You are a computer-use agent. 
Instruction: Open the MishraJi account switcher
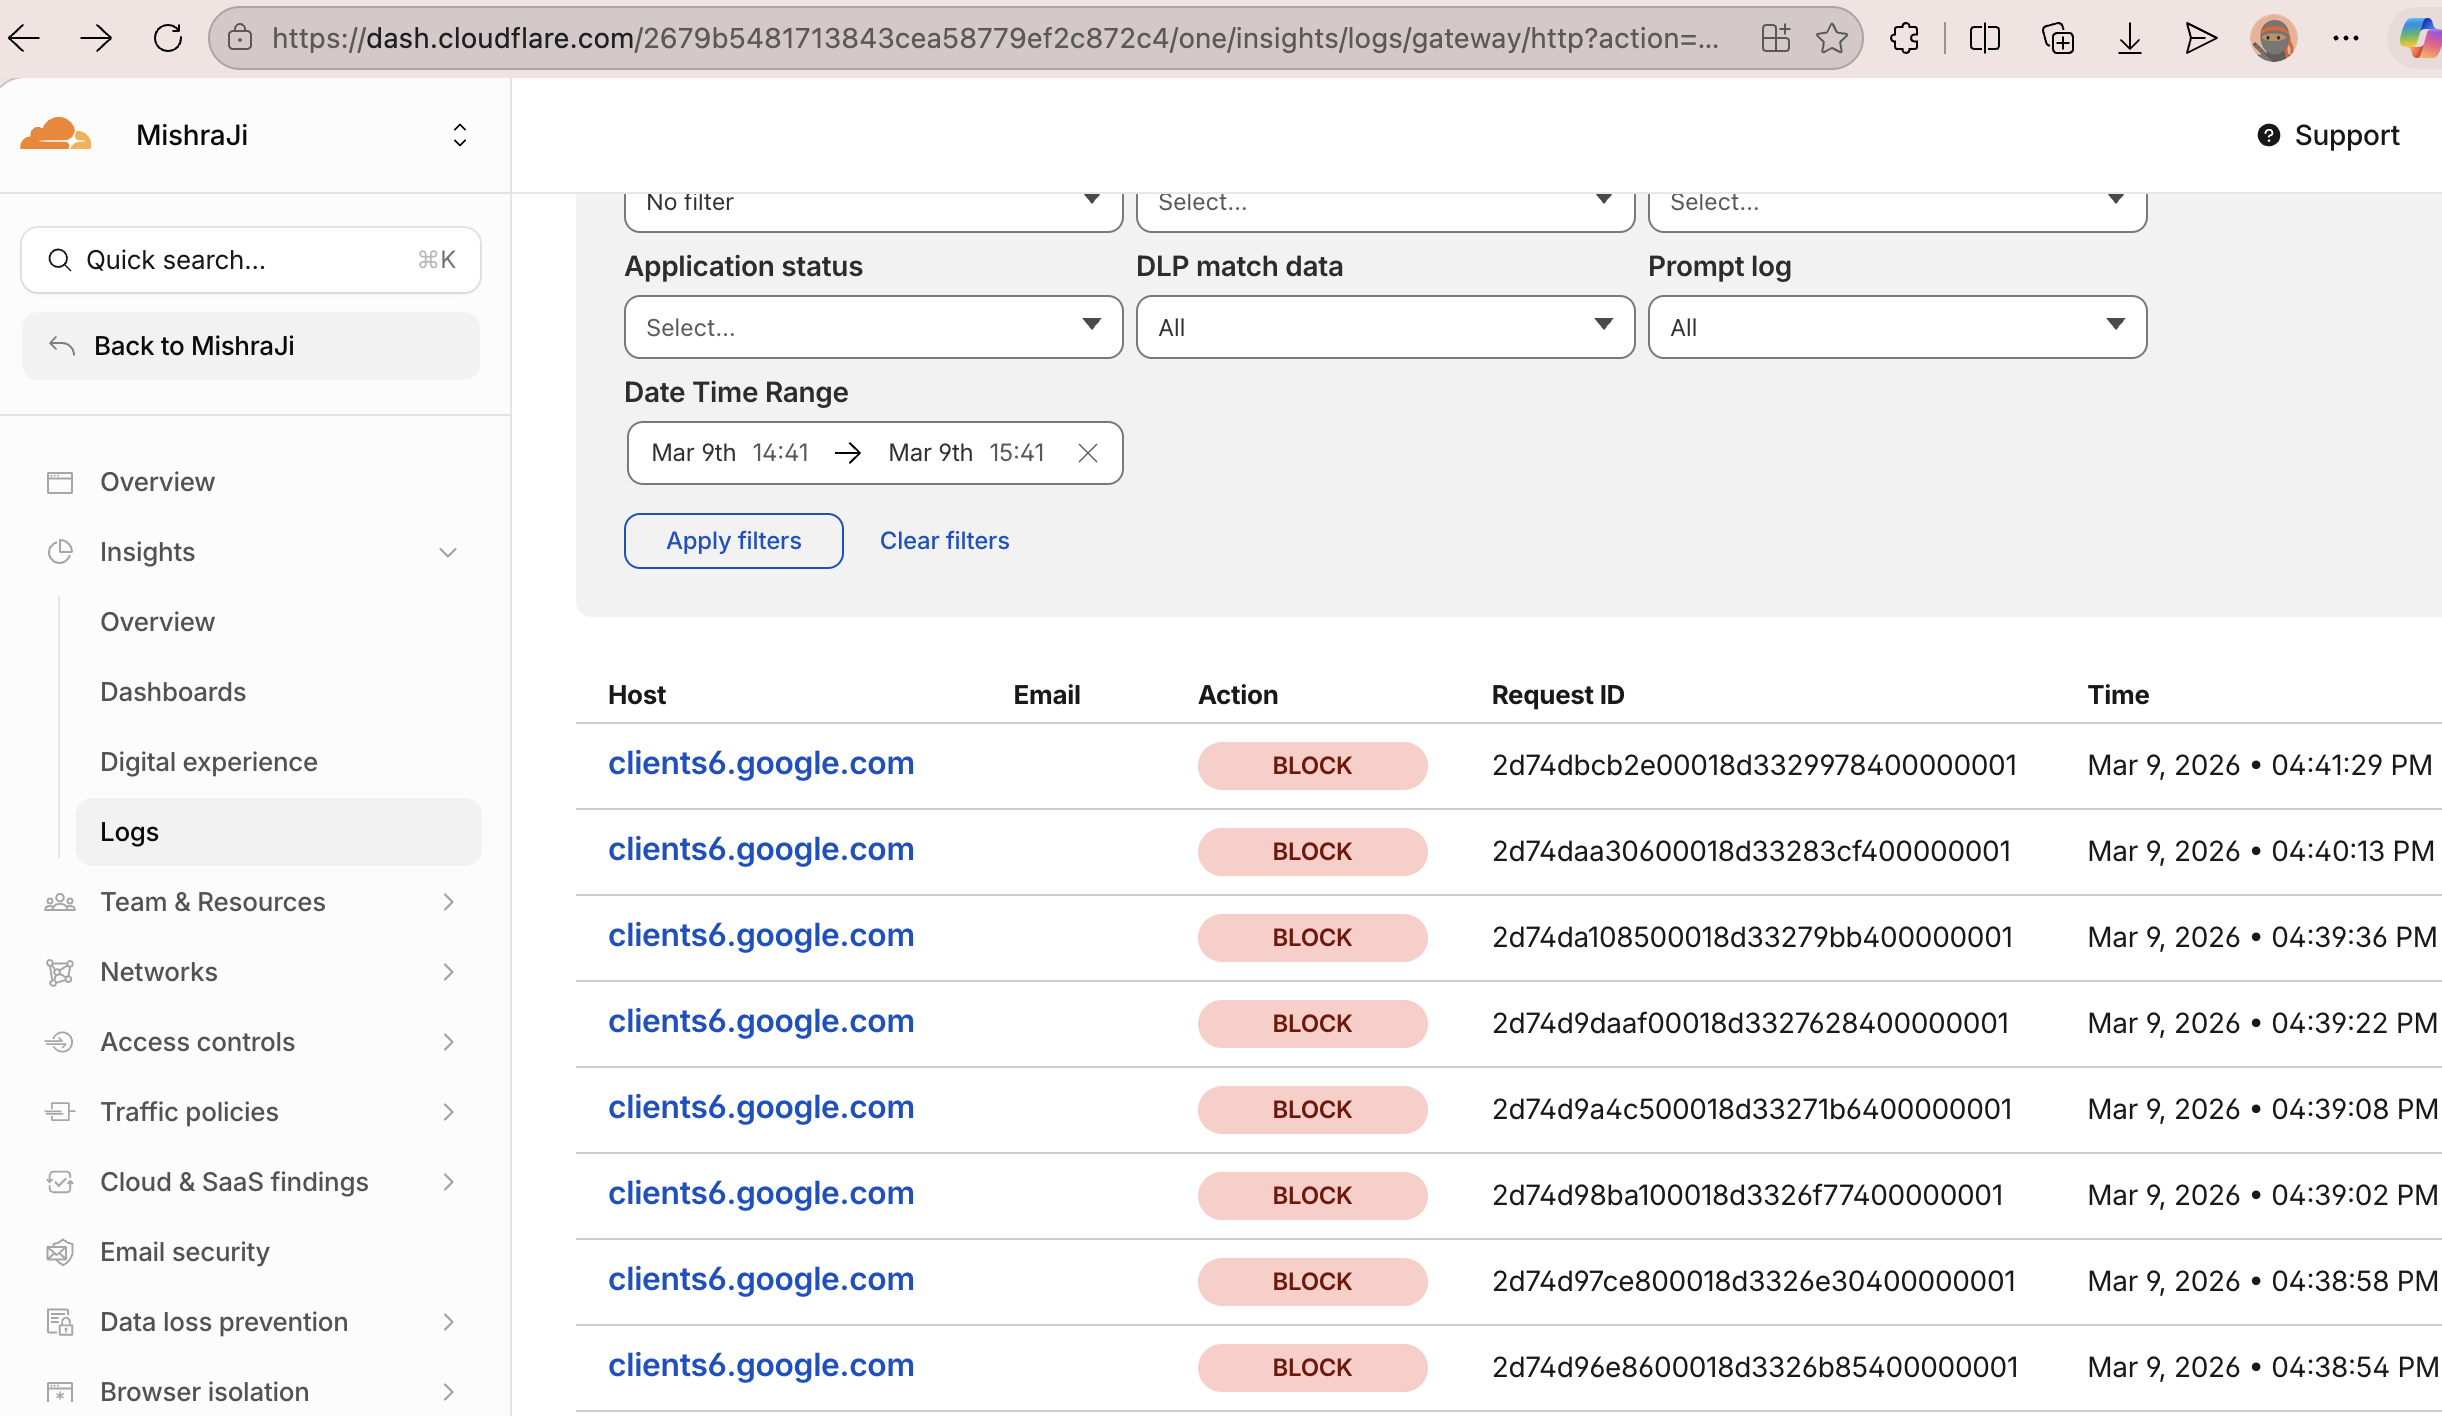coord(459,134)
